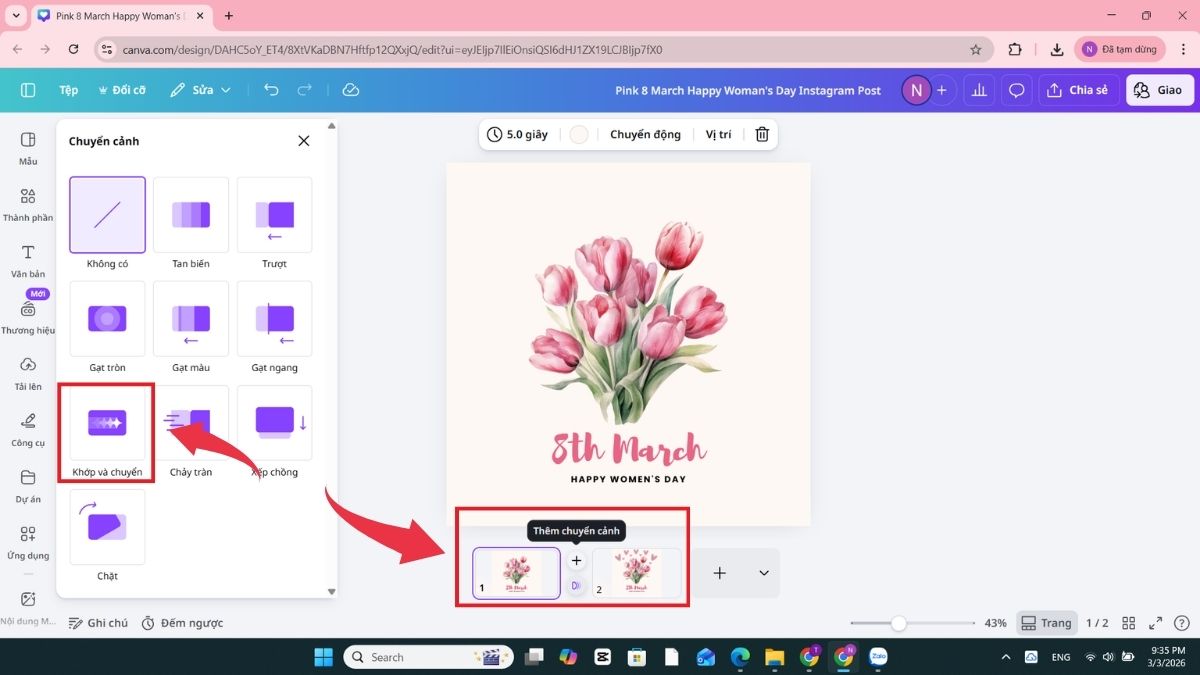Open the Mẫu sidebar tab
This screenshot has height=675, width=1200.
[x=28, y=148]
